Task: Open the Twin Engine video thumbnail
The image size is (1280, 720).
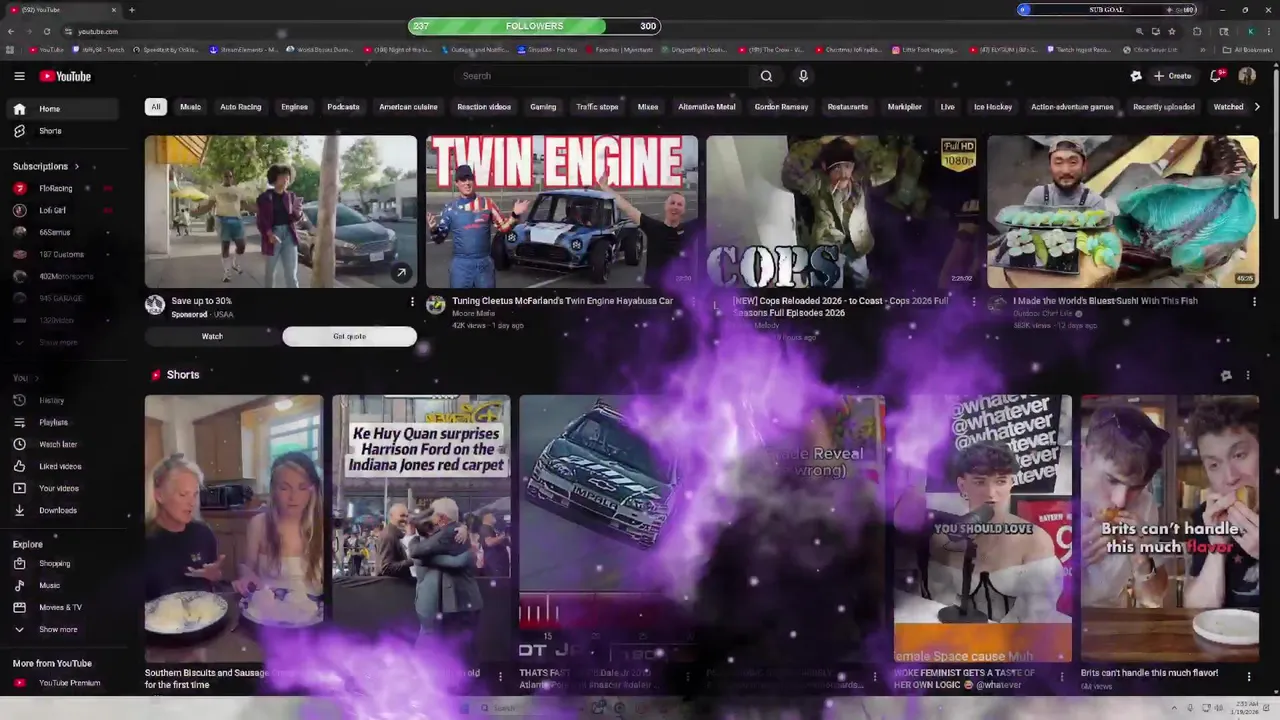Action: point(562,212)
